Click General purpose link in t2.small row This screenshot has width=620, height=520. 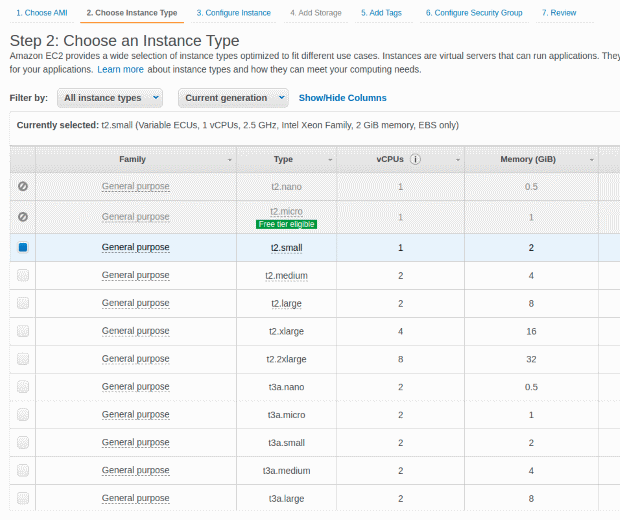[x=136, y=247]
